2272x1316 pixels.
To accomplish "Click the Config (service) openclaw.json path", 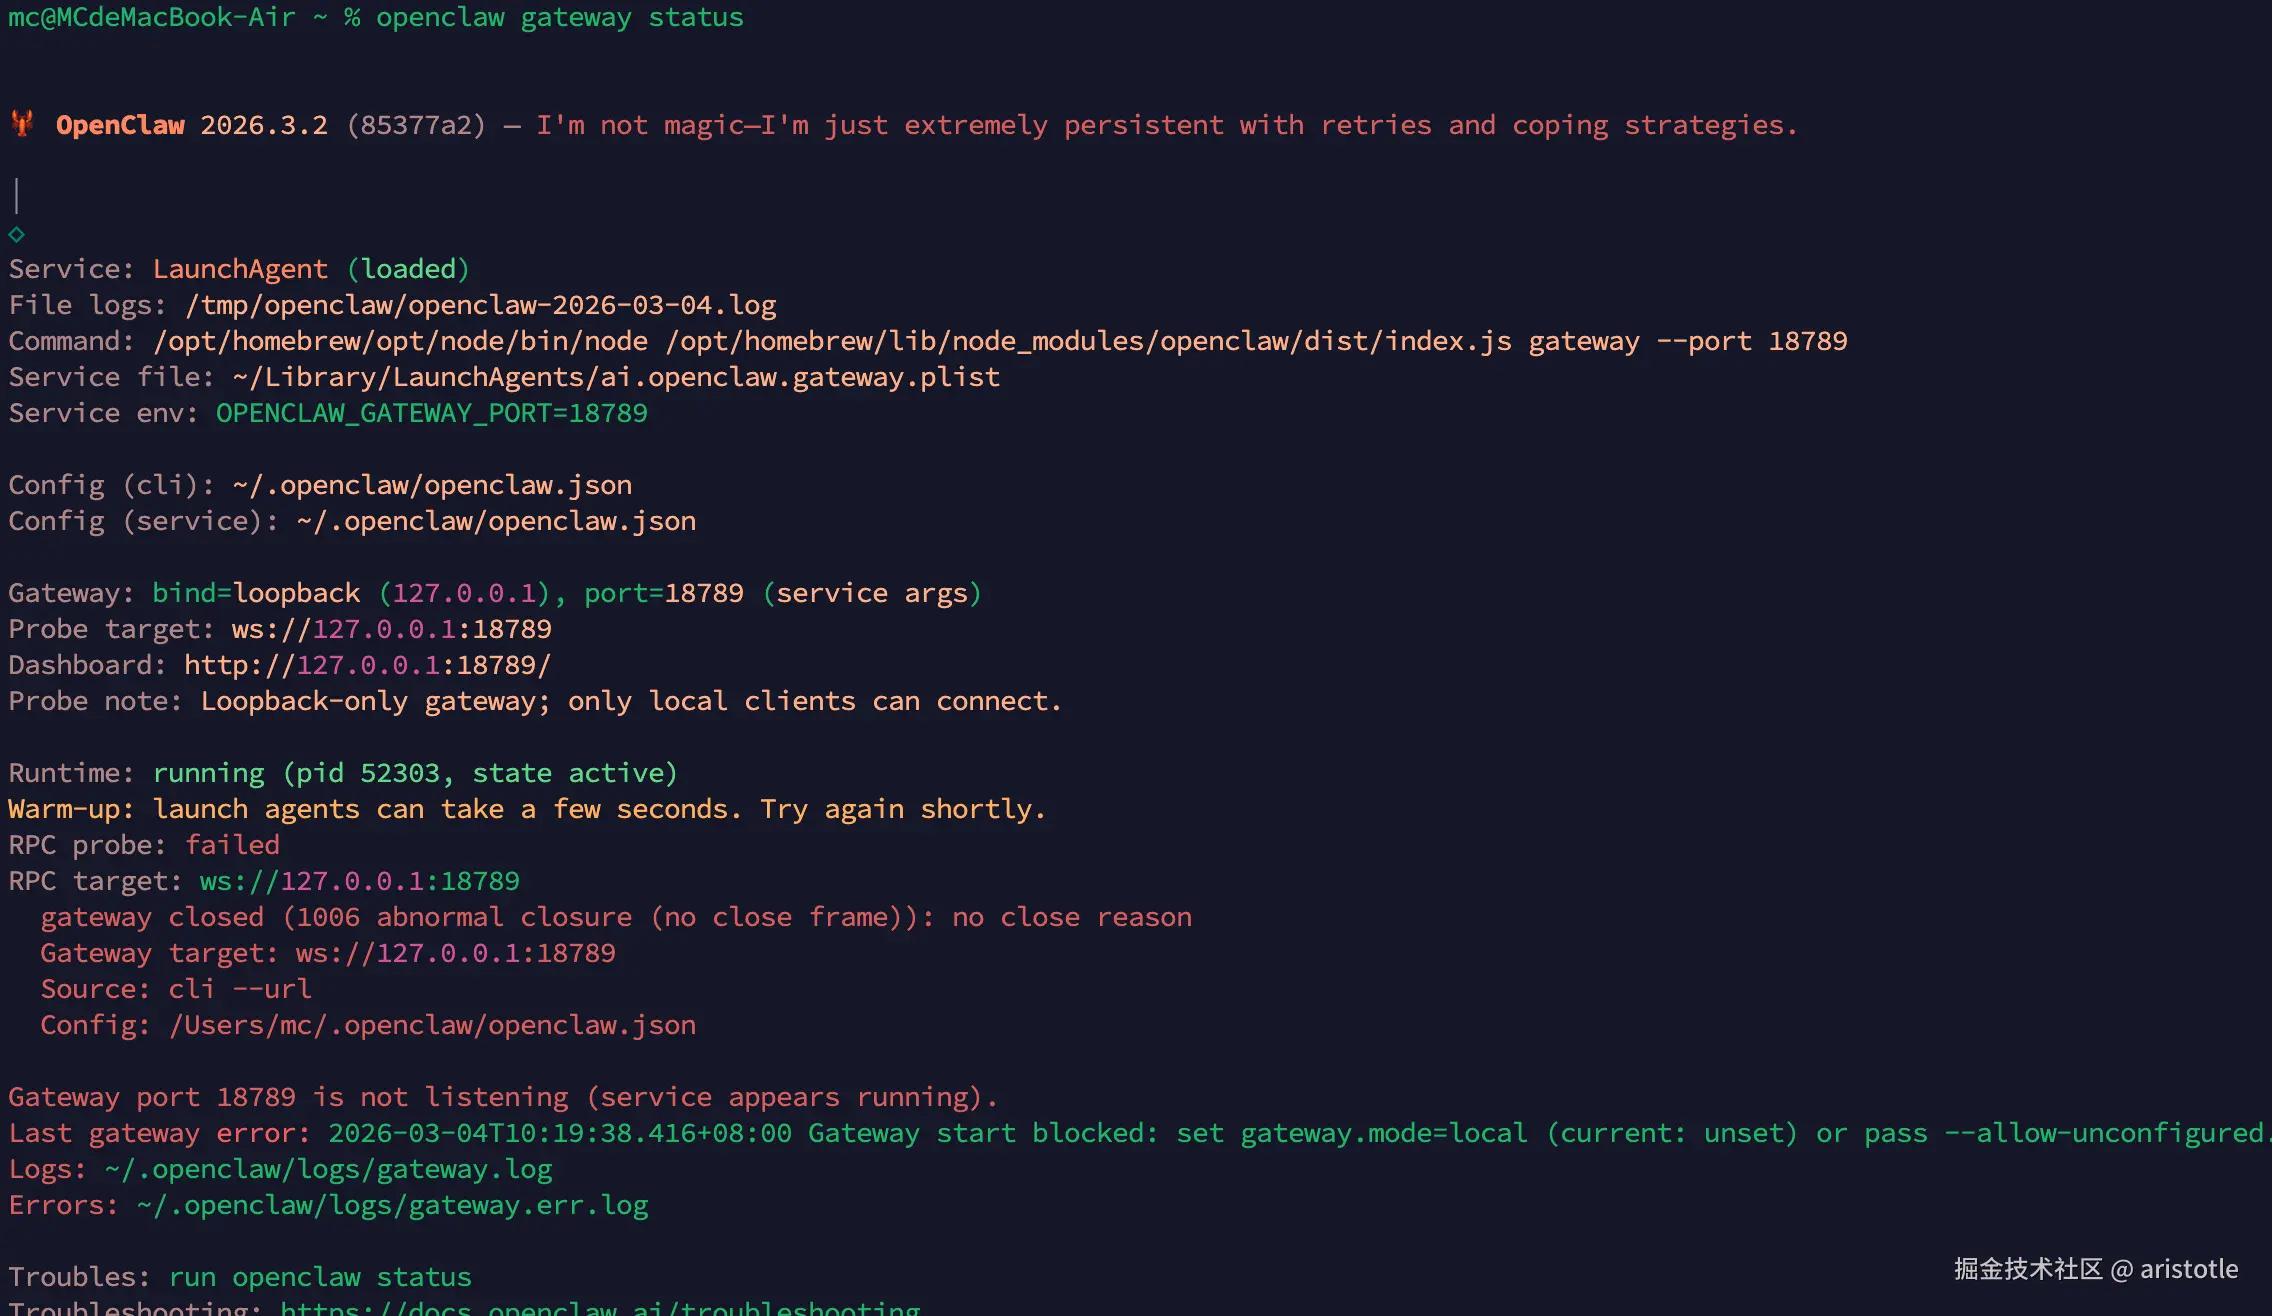I will tap(496, 521).
